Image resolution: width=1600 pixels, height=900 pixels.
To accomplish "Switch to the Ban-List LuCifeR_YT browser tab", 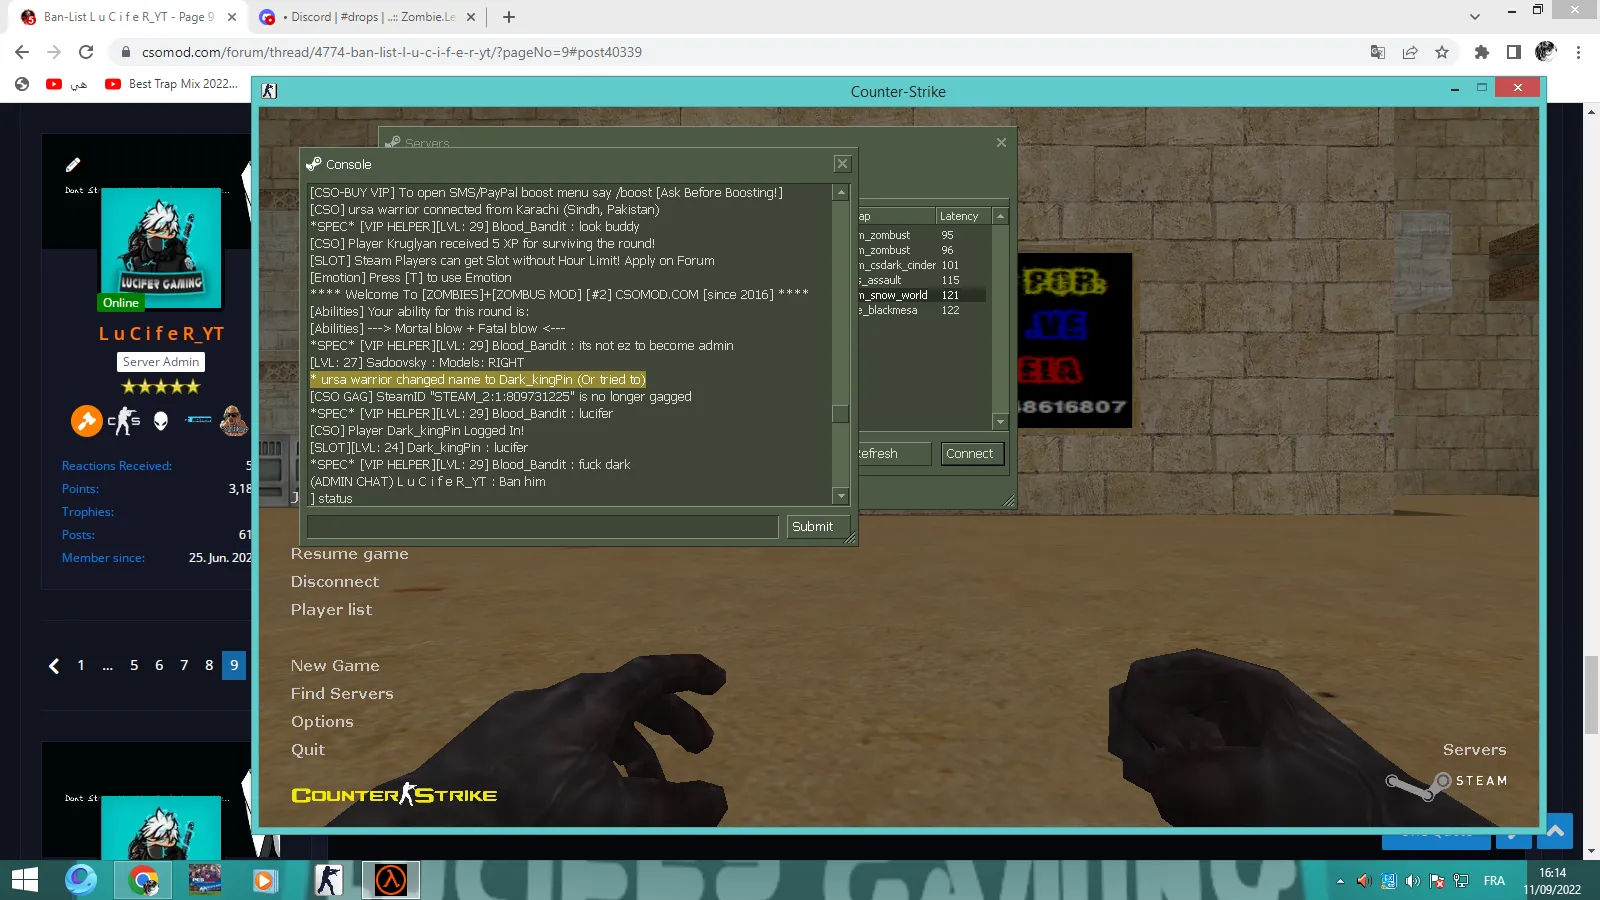I will click(127, 17).
